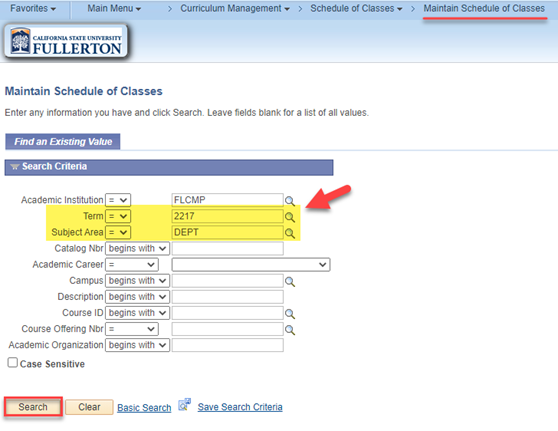The image size is (558, 431).
Task: Collapse the Search Criteria section
Action: click(x=15, y=167)
